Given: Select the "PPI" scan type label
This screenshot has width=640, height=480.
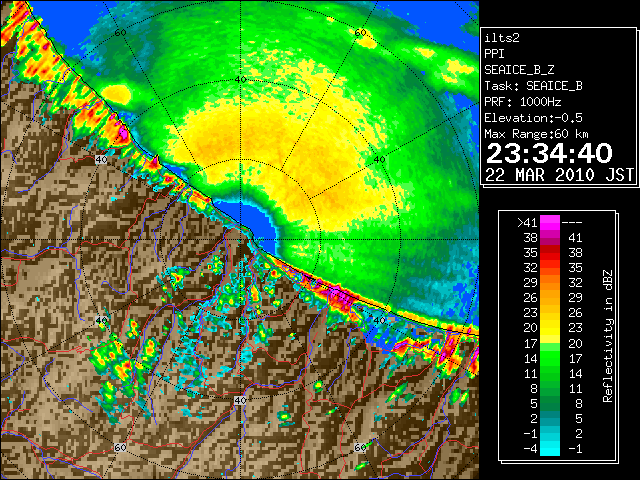Looking at the screenshot, I should [x=494, y=54].
